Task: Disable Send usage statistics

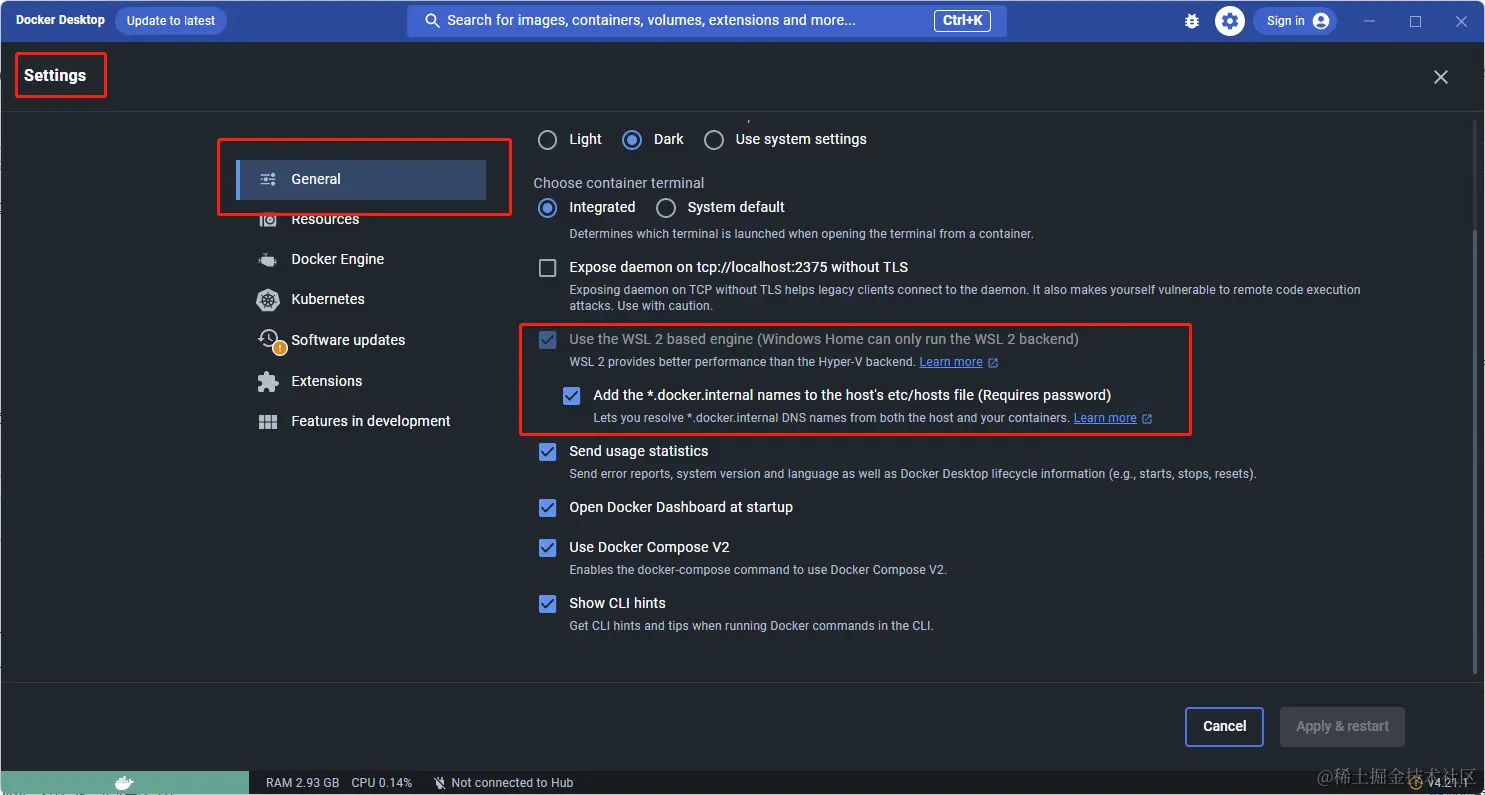Action: pyautogui.click(x=548, y=452)
